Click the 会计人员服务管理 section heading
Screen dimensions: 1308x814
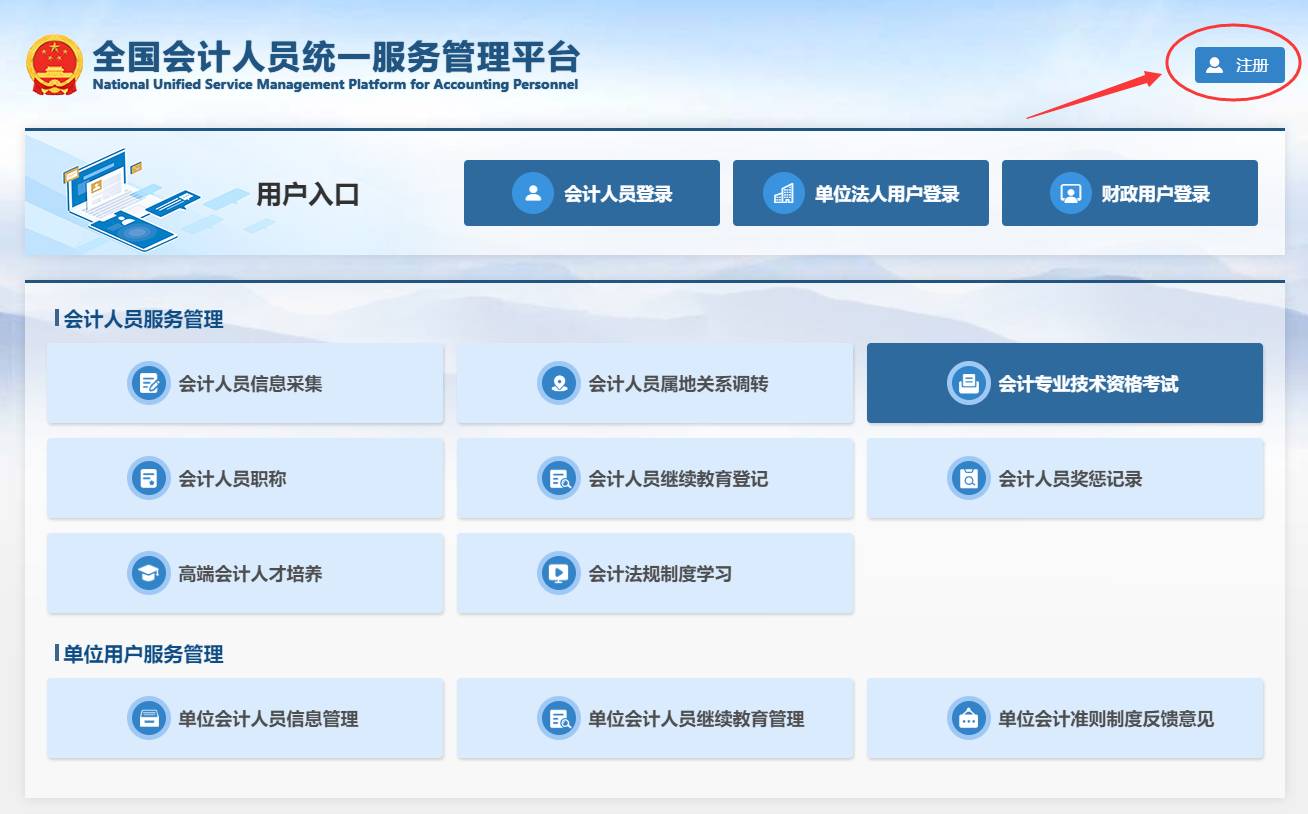tap(143, 319)
